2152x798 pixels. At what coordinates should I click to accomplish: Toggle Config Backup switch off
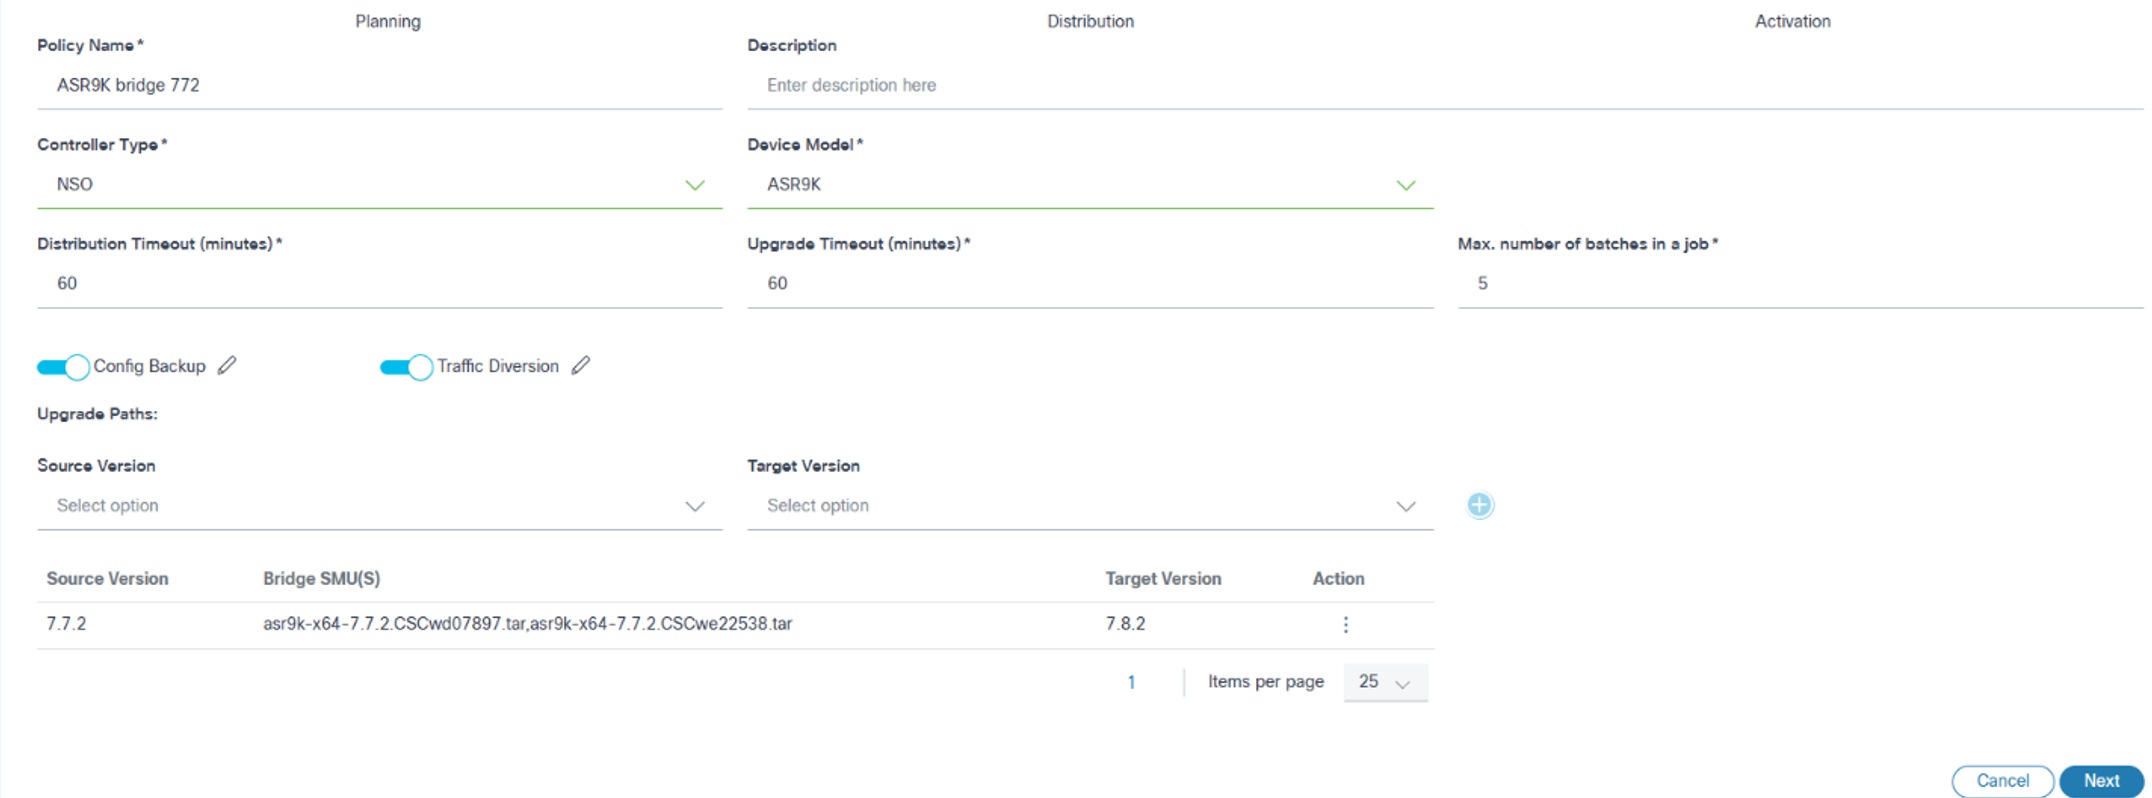pos(64,367)
